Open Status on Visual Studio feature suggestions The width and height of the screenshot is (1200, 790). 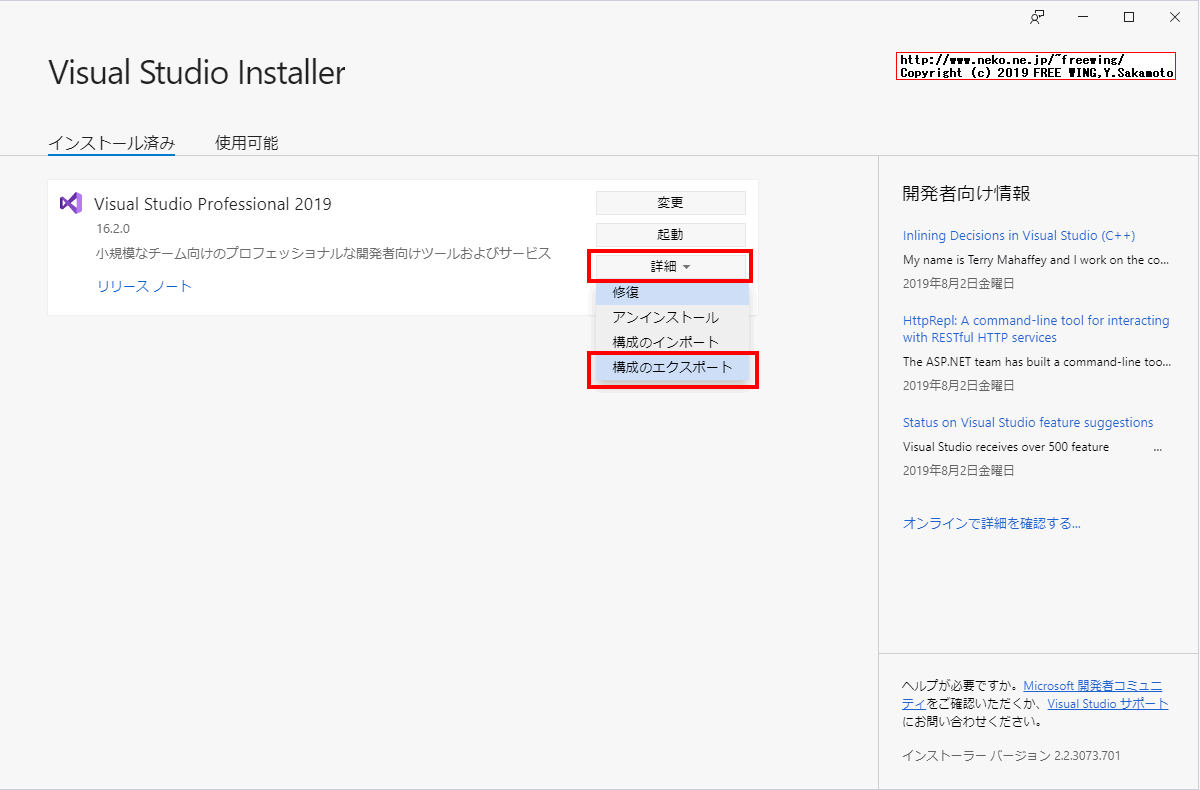(x=1027, y=422)
